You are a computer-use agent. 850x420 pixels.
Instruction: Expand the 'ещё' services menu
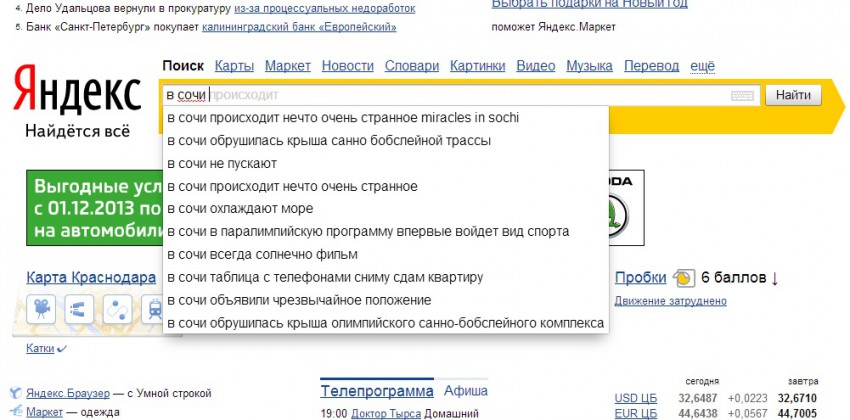tap(703, 66)
